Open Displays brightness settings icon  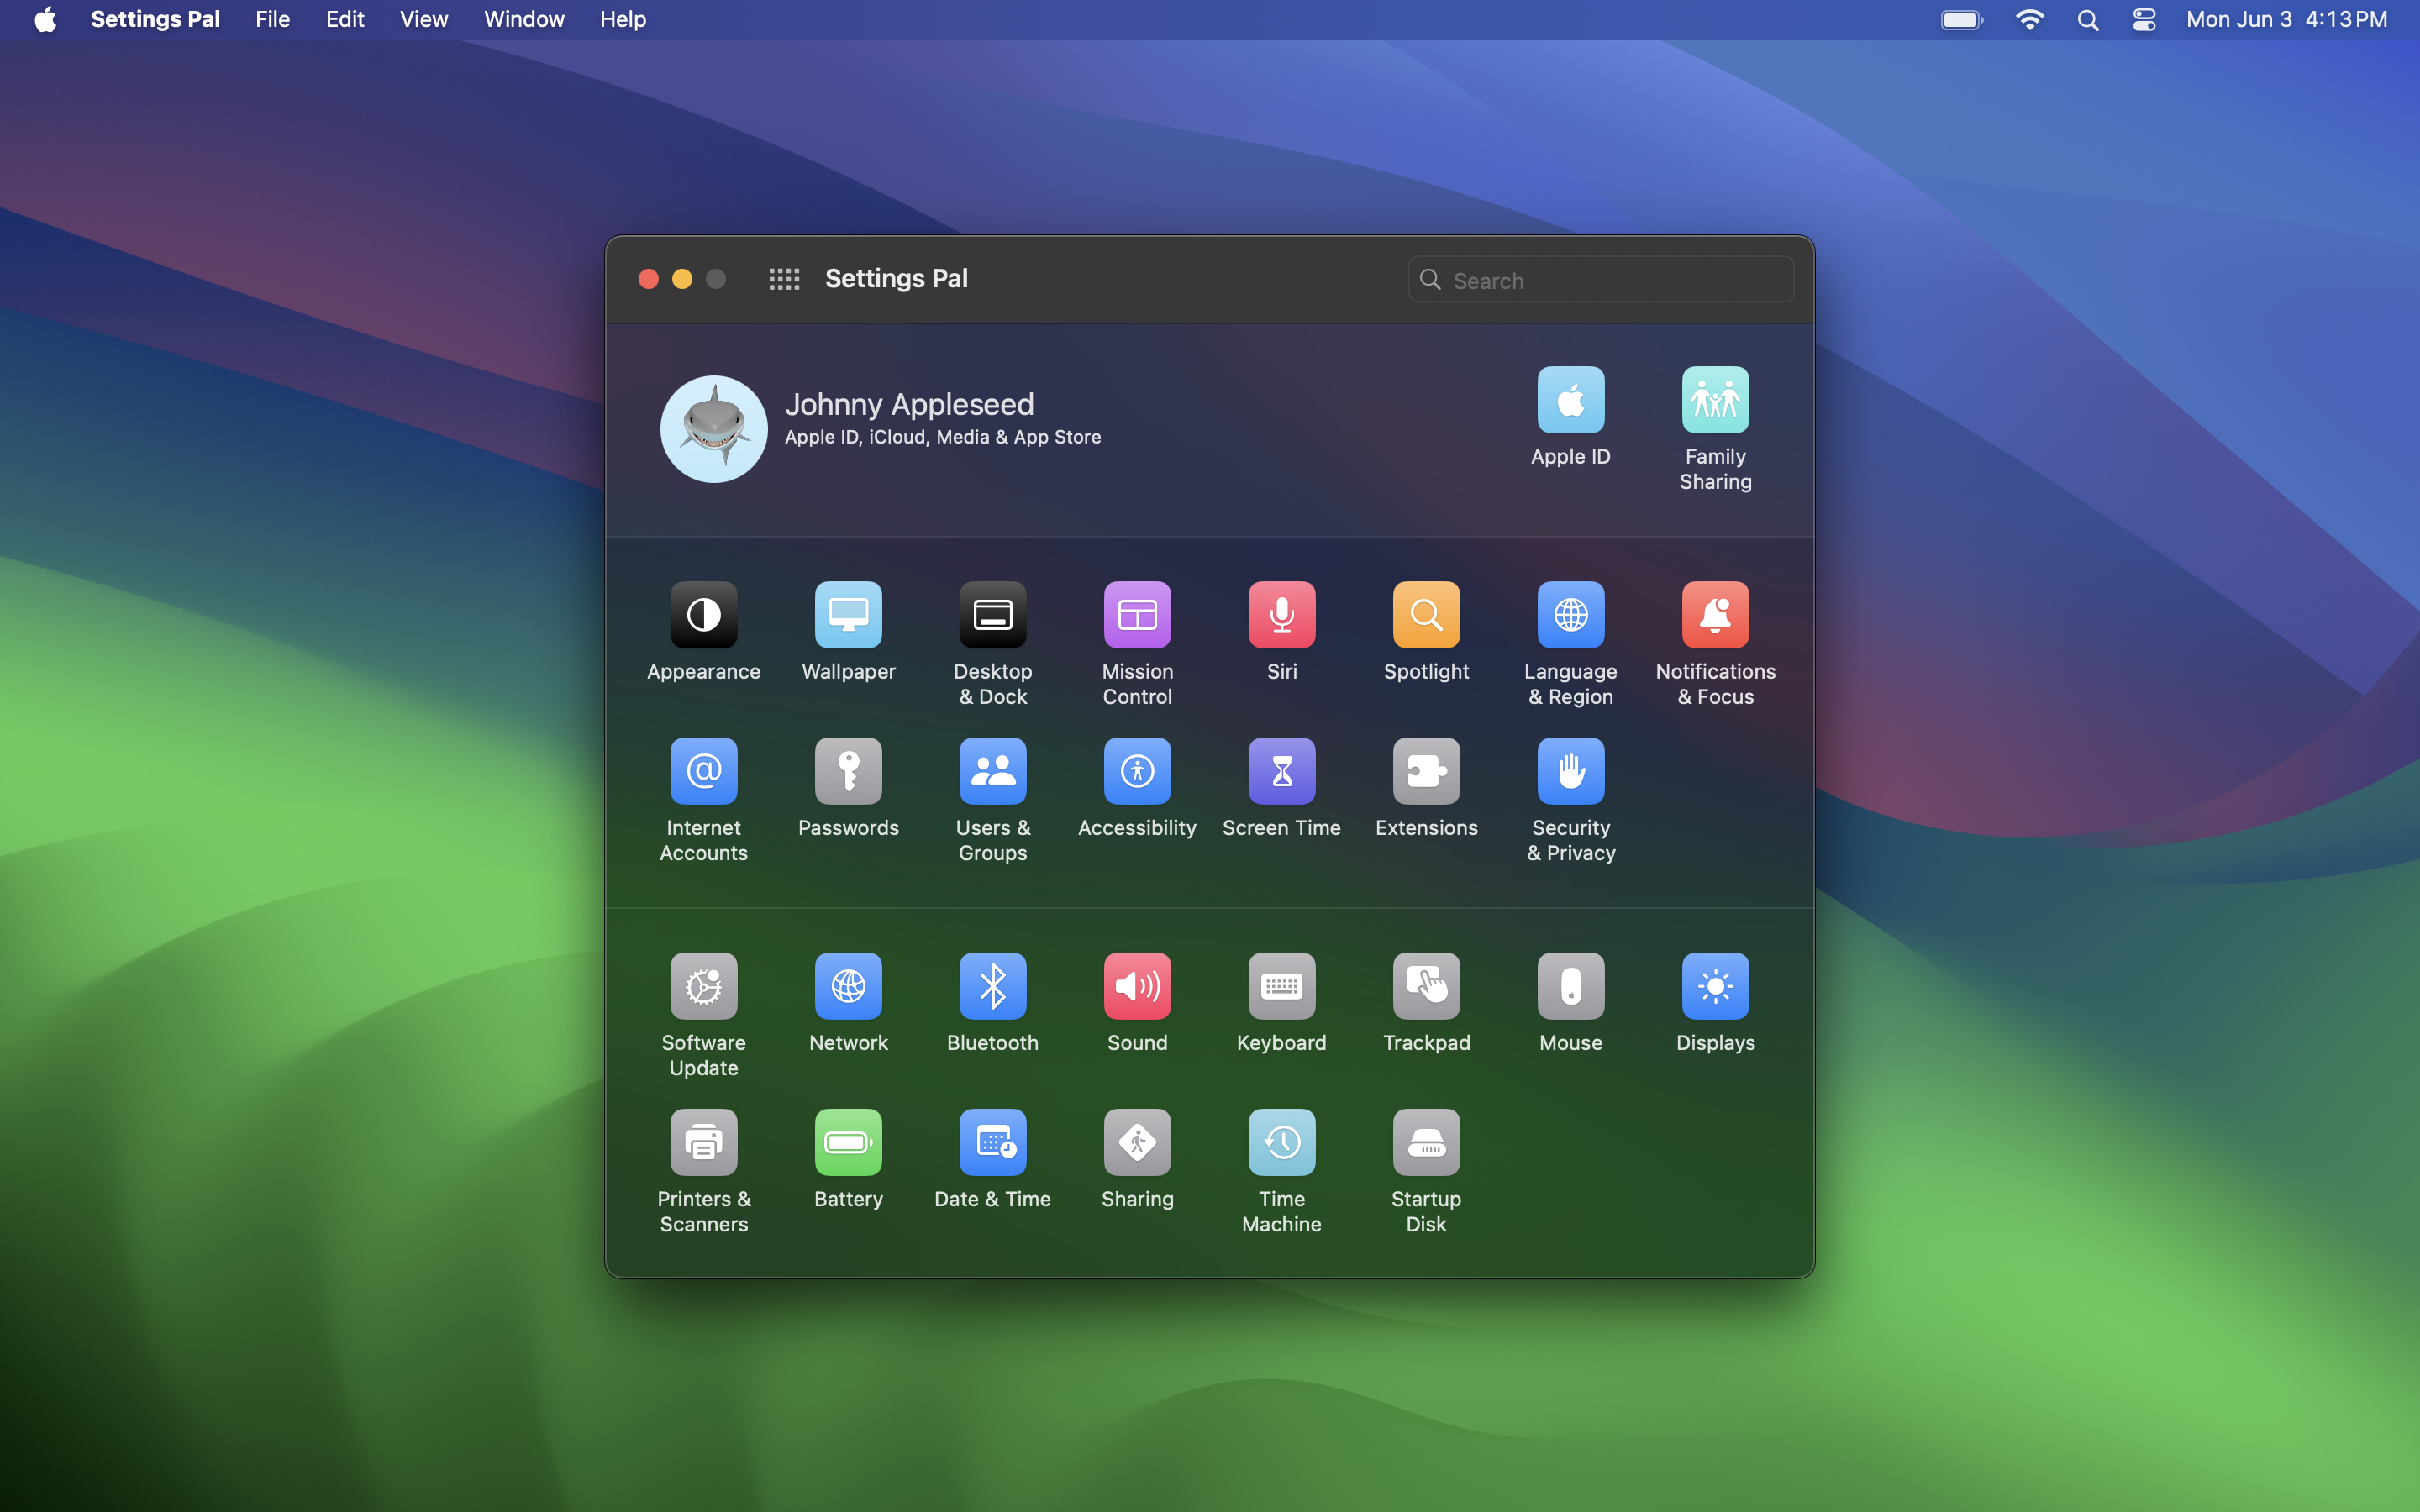tap(1715, 986)
